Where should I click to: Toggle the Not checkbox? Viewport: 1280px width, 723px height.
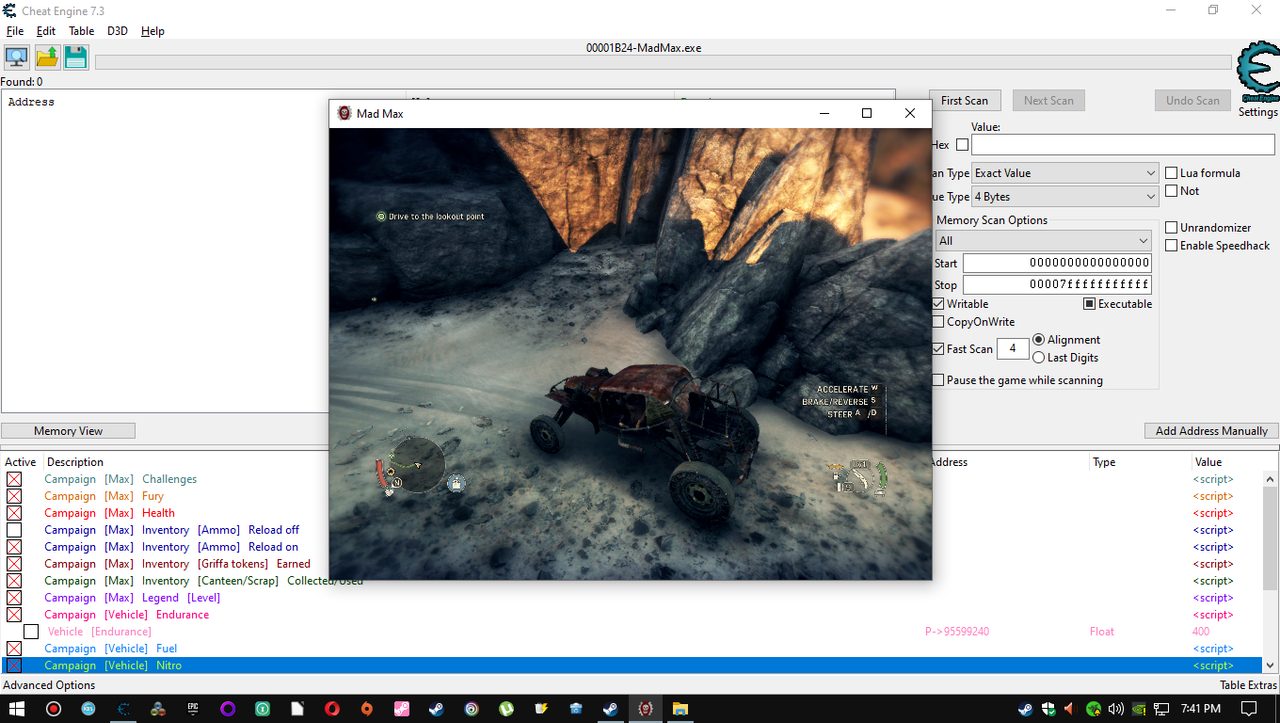1171,191
